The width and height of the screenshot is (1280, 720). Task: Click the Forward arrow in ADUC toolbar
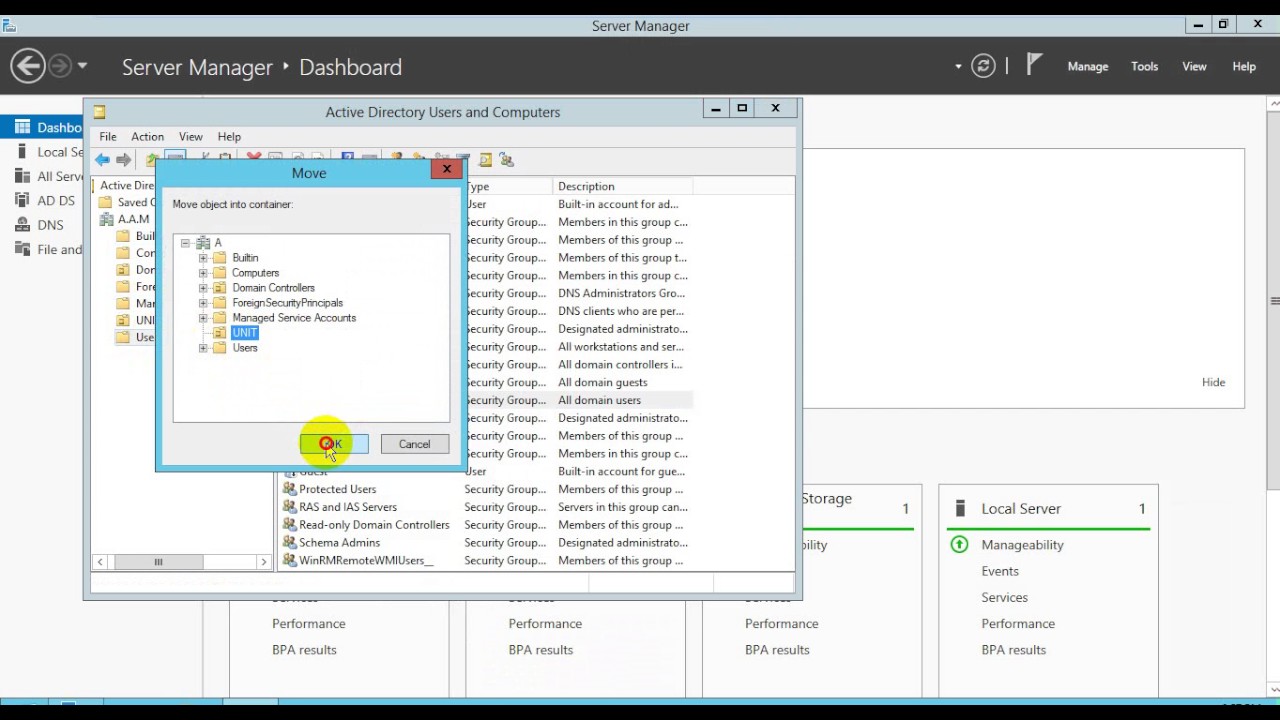click(x=124, y=159)
